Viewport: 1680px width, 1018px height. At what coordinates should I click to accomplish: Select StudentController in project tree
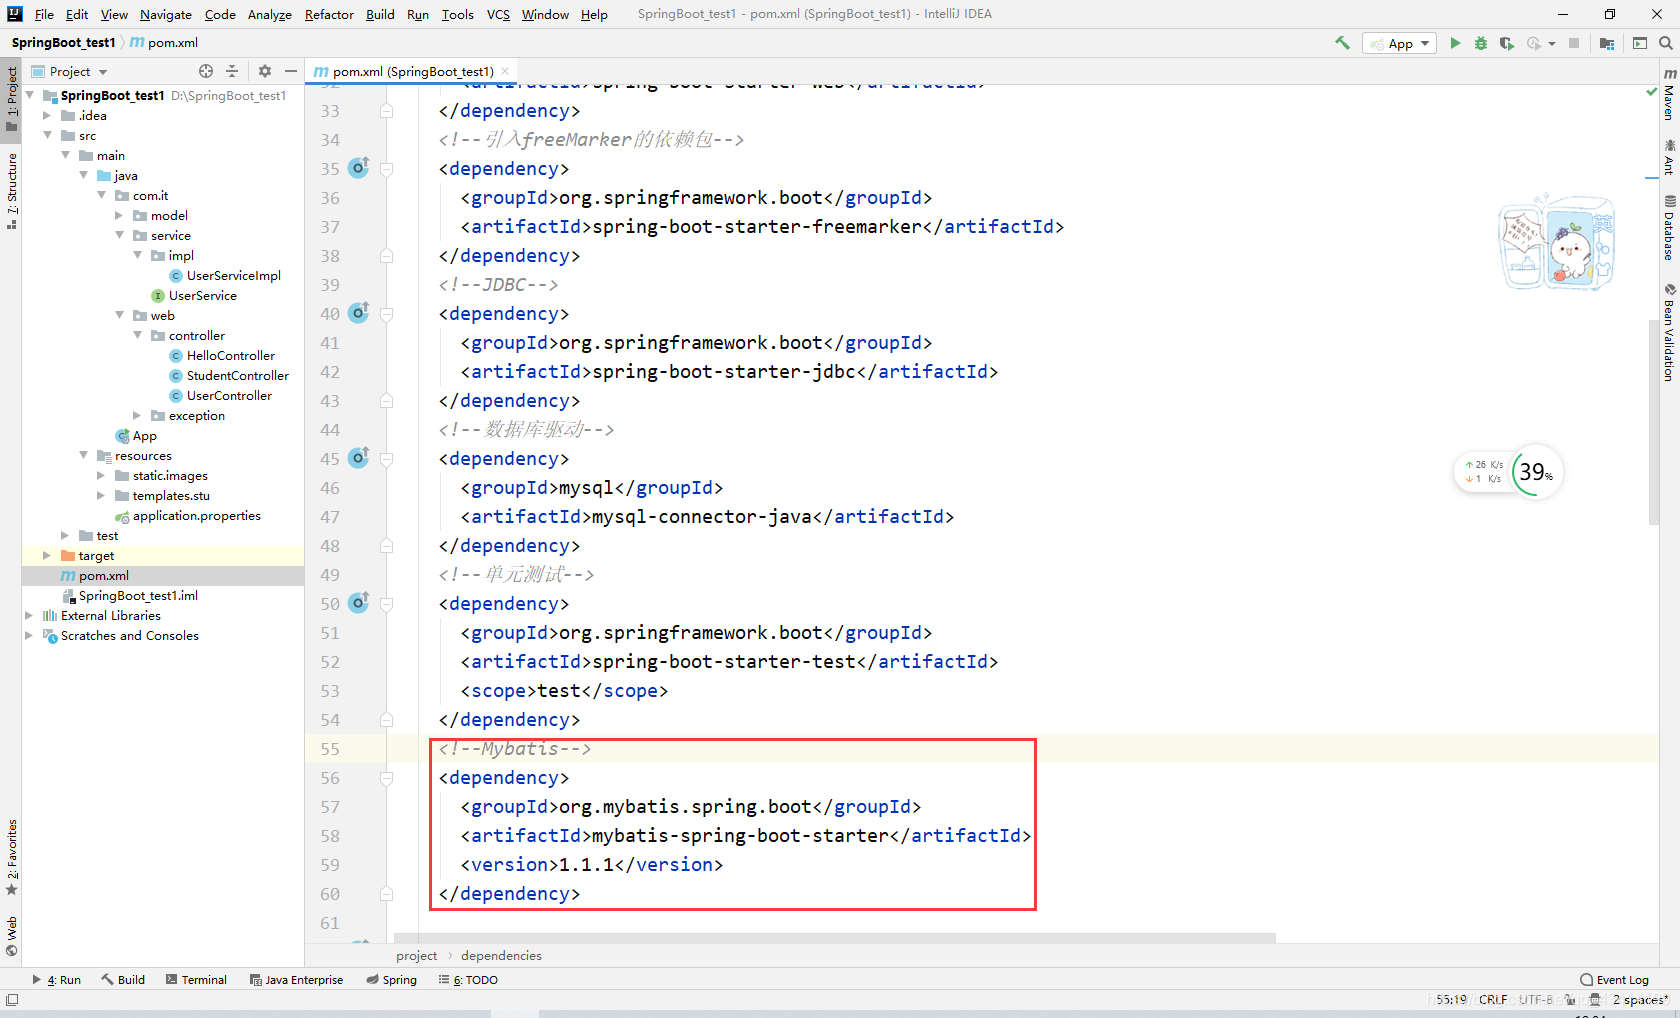237,375
